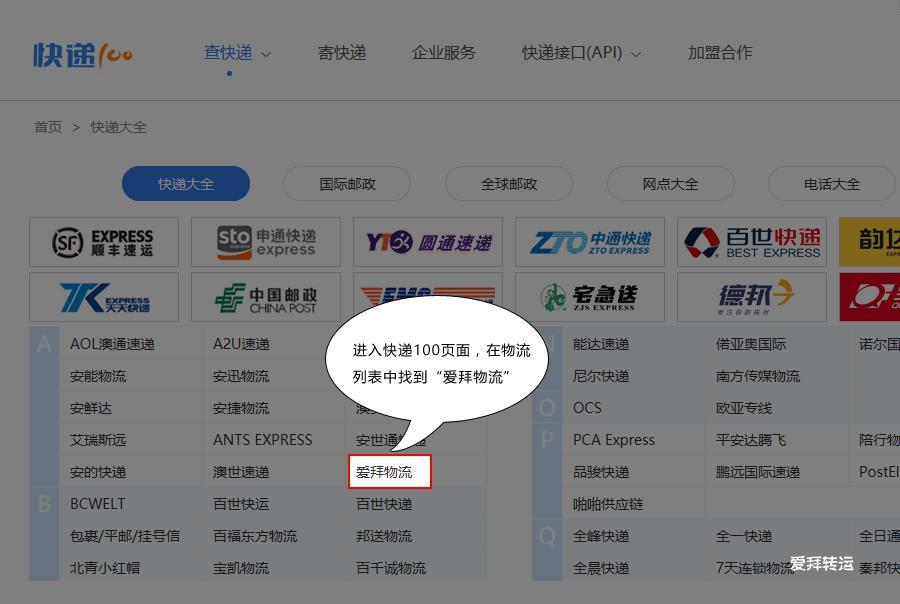Choose the ZTO 中通快递 logo tile
Image resolution: width=900 pixels, height=604 pixels.
pyautogui.click(x=589, y=242)
